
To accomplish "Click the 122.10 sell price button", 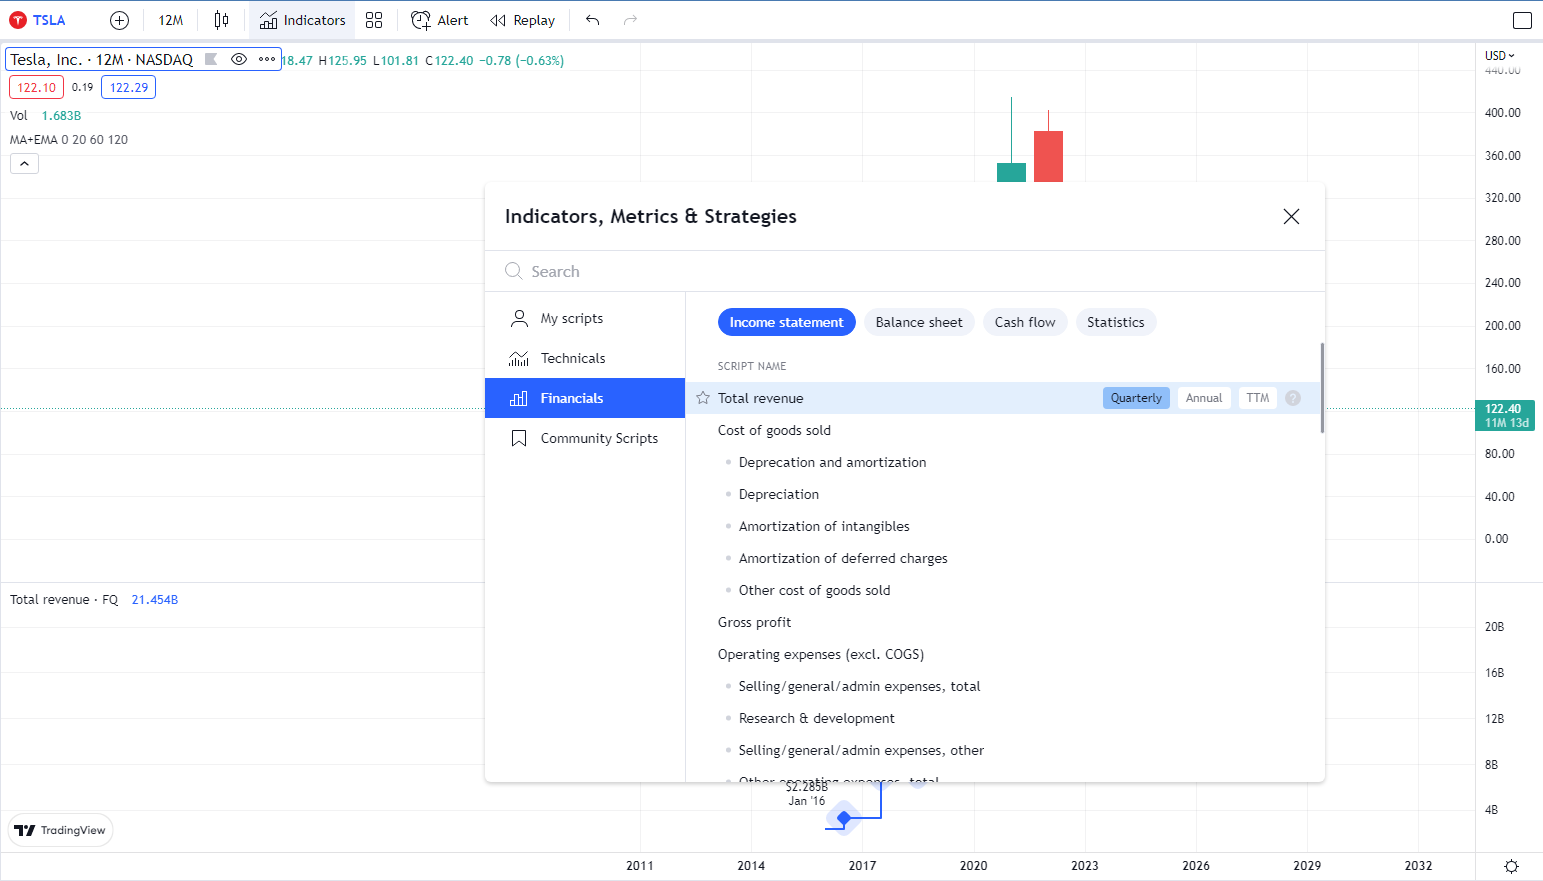I will (x=37, y=87).
